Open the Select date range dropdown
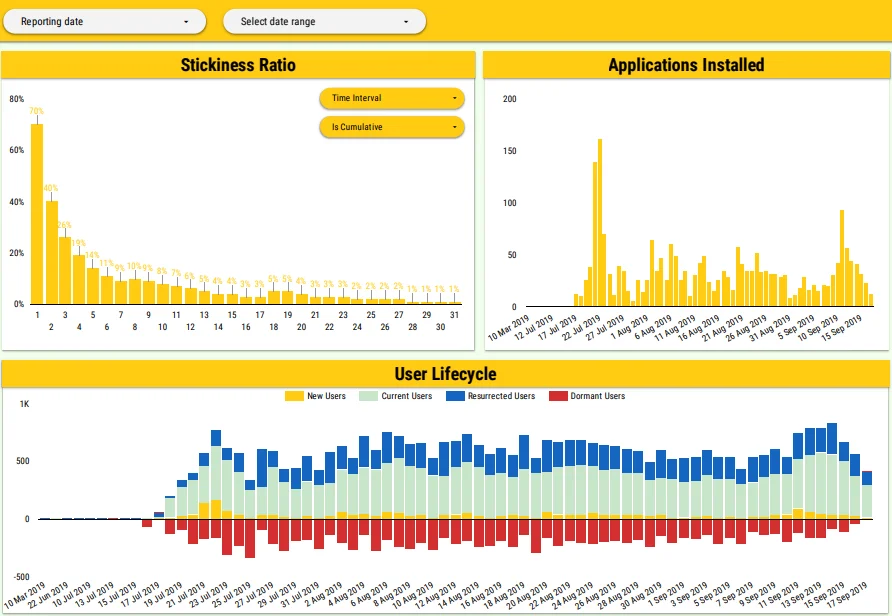 pyautogui.click(x=324, y=22)
